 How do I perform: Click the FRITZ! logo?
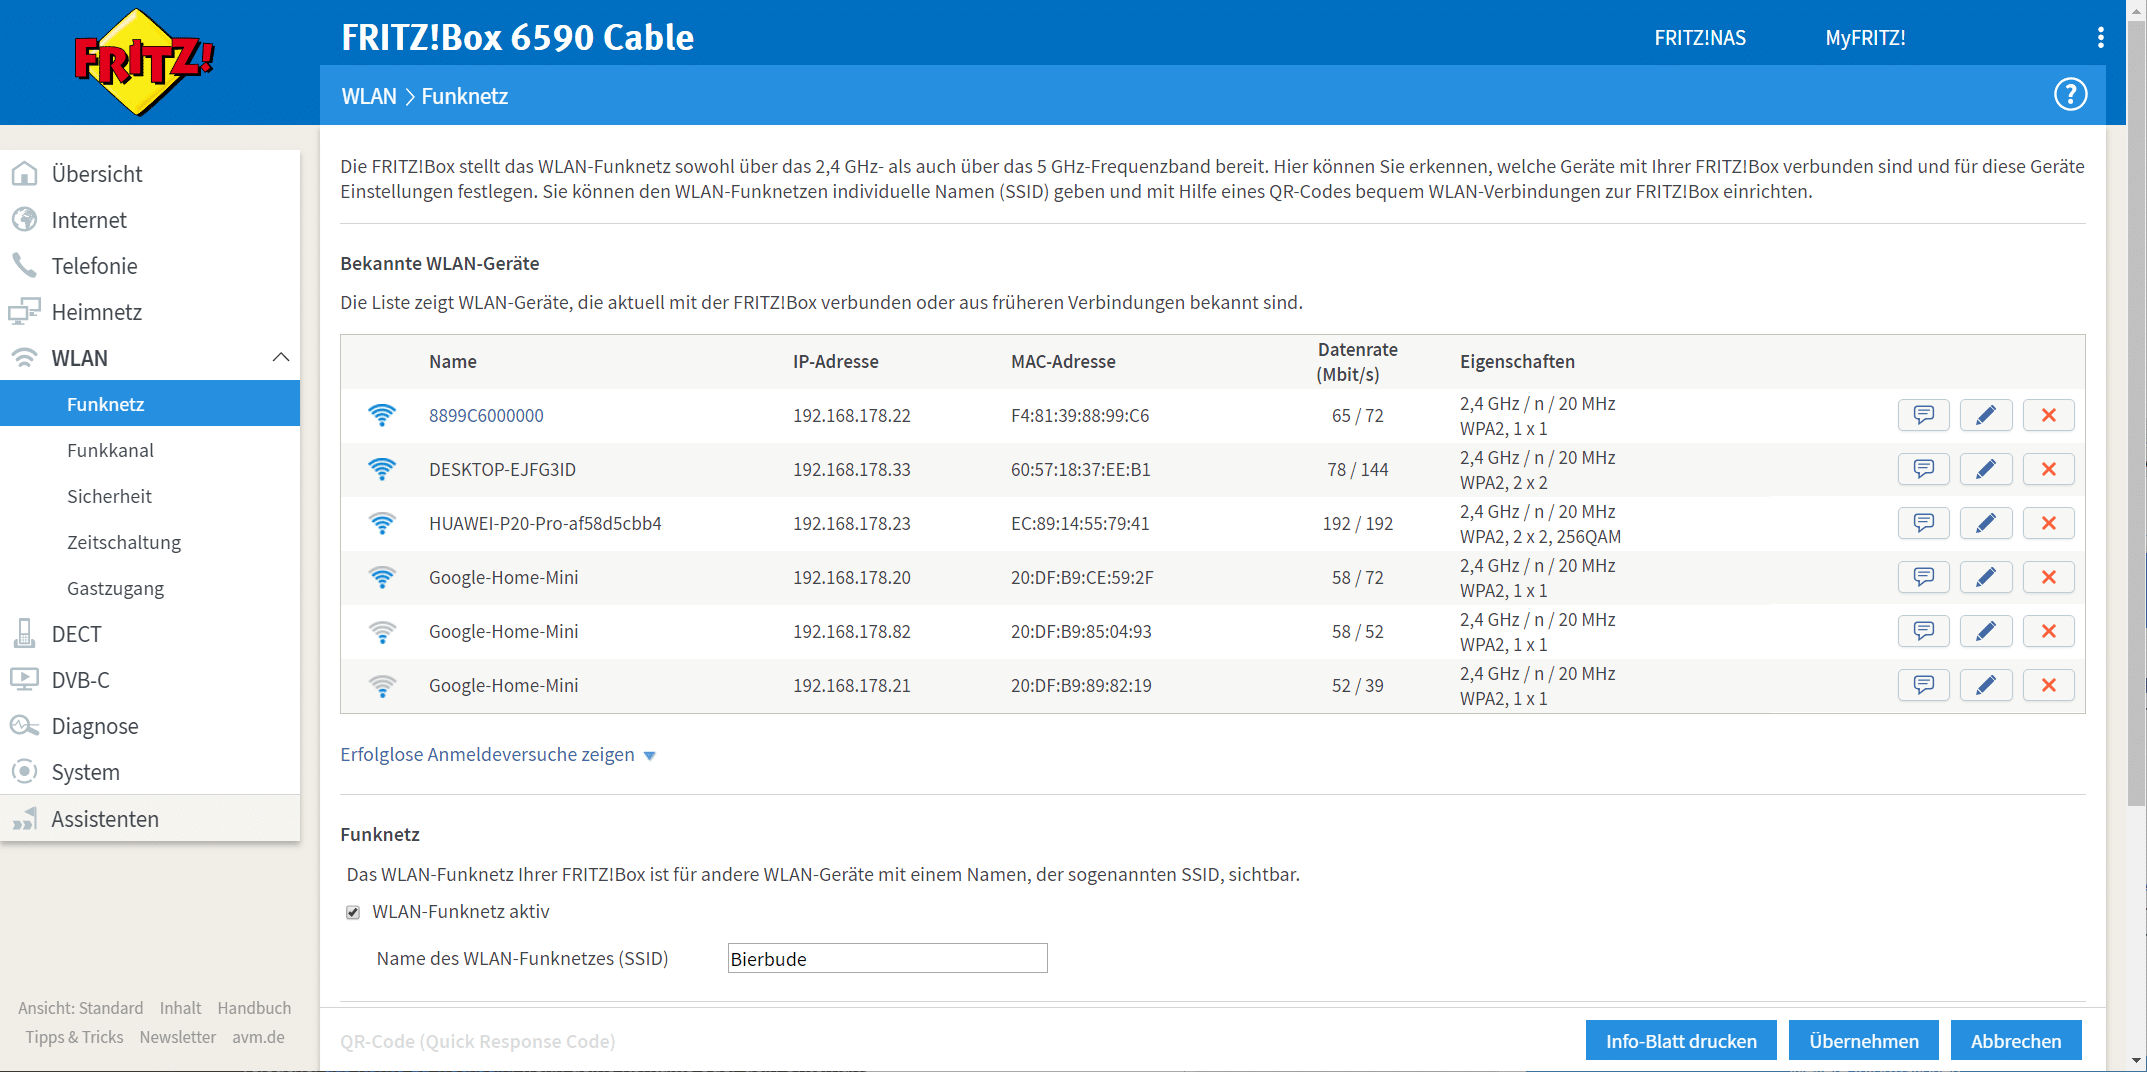click(x=145, y=62)
